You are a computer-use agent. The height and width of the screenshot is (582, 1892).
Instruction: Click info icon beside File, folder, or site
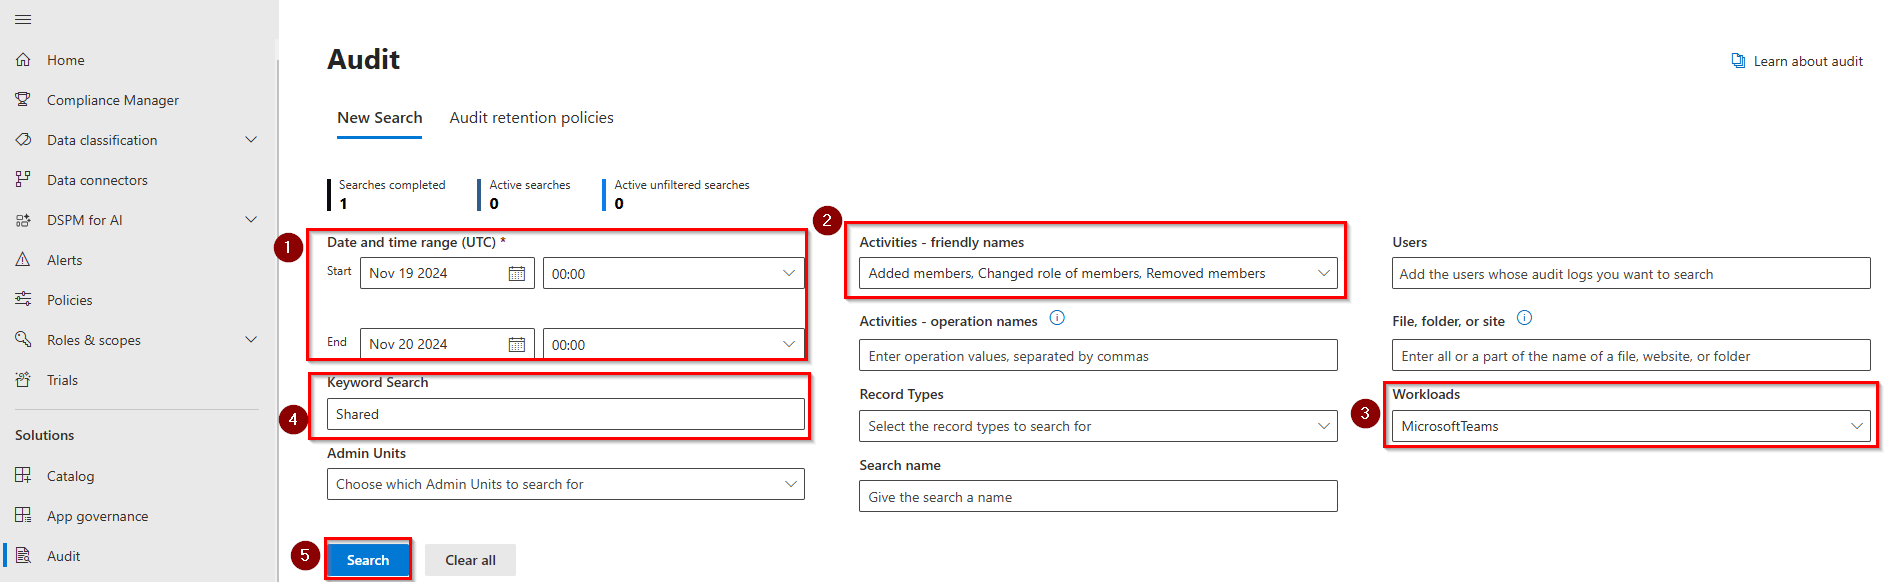[x=1524, y=319]
